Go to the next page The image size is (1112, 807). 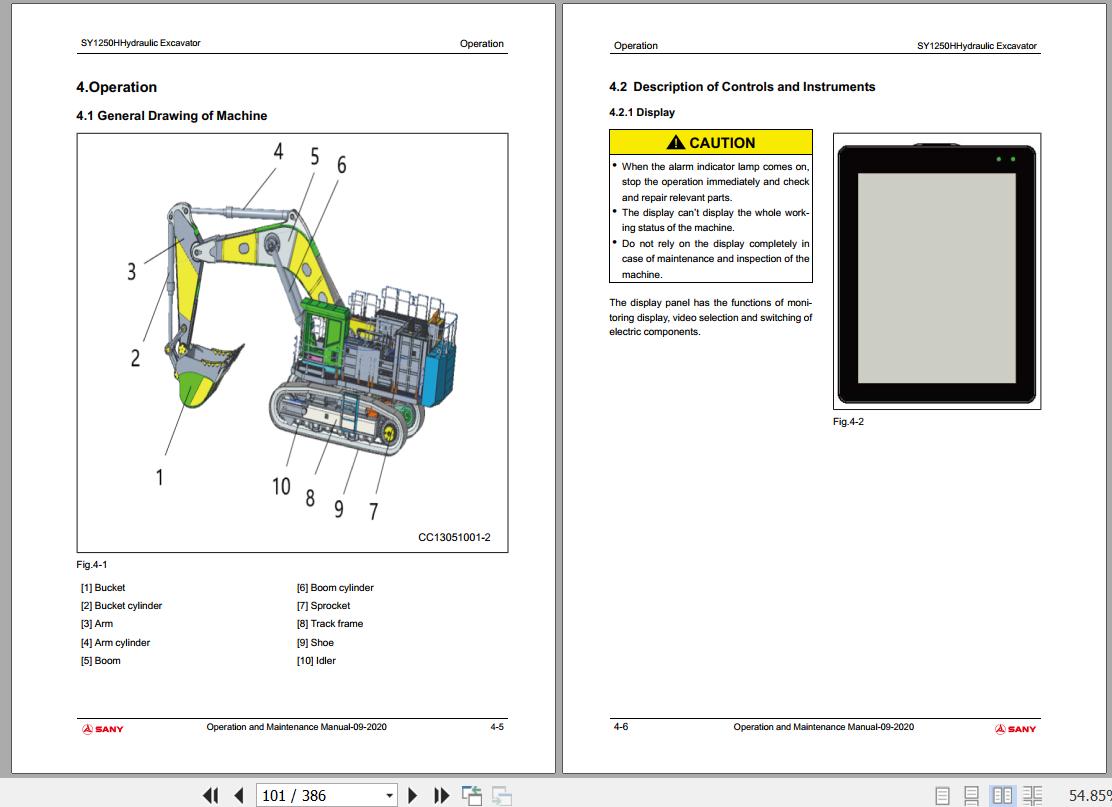point(413,795)
